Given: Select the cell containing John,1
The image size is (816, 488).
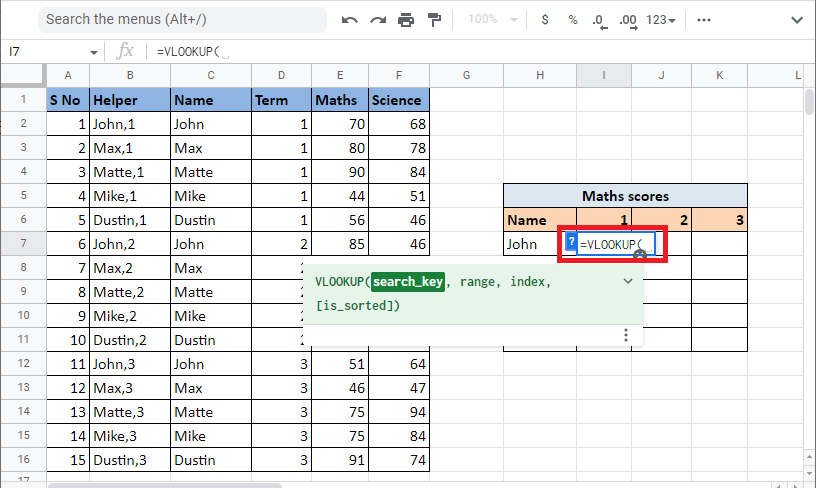Looking at the screenshot, I should coord(129,124).
